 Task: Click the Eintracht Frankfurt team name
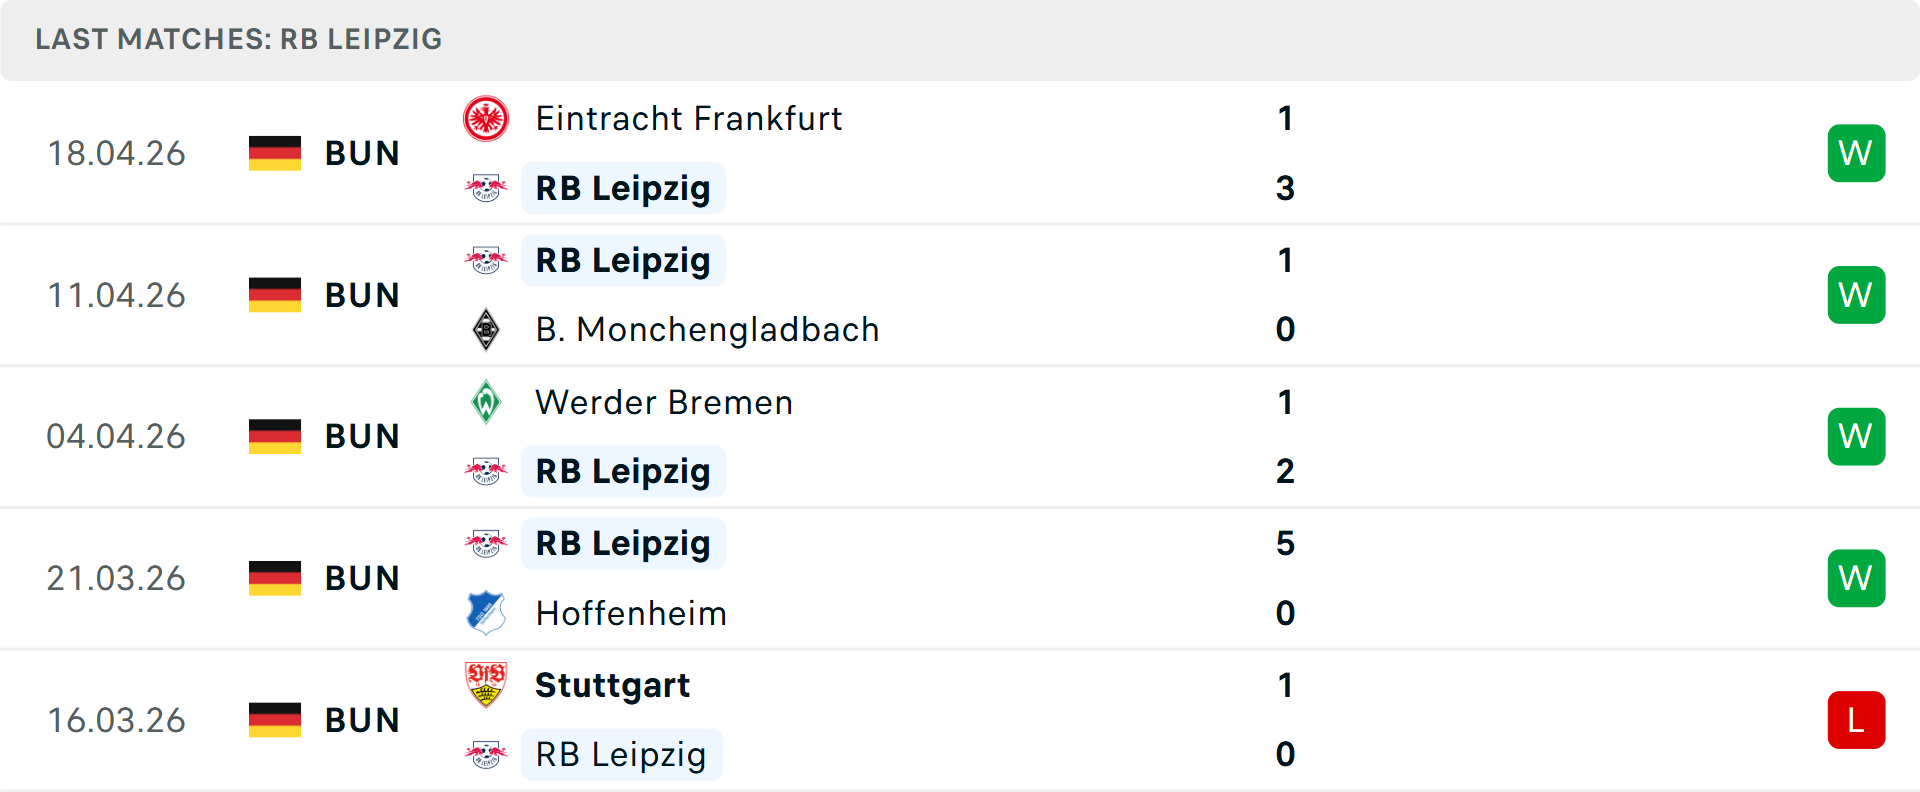coord(689,117)
